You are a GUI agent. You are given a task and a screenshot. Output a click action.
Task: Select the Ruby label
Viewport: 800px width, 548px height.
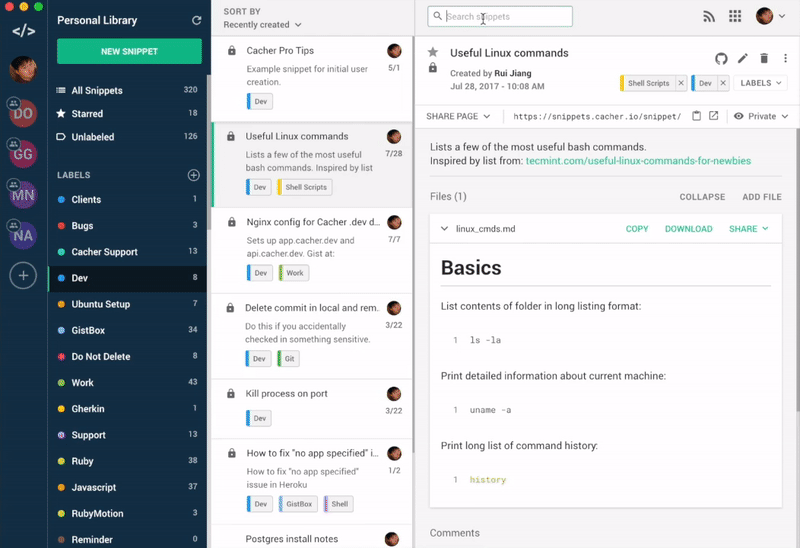pos(127,461)
